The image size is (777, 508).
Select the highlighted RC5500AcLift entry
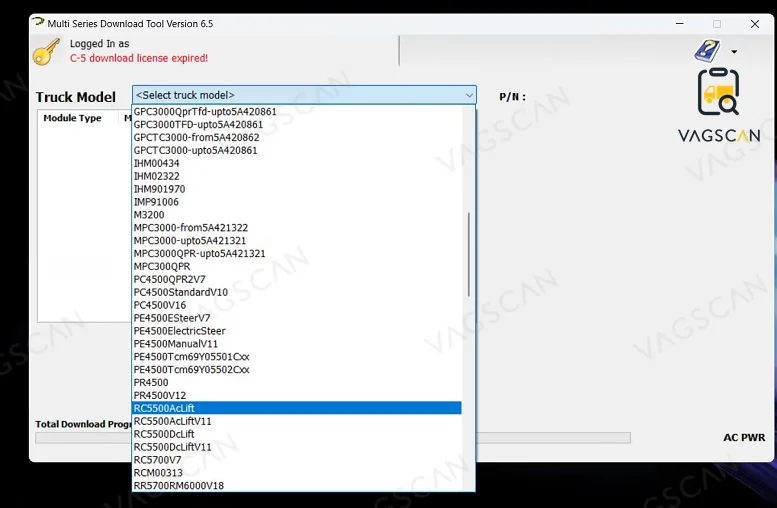(297, 408)
